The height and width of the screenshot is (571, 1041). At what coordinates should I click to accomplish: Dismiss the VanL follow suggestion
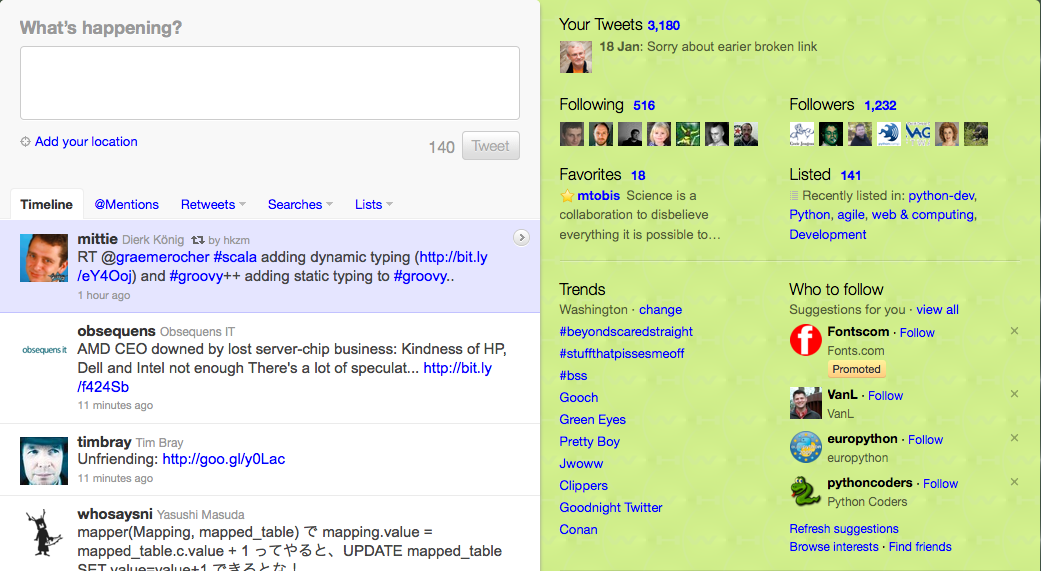point(1014,394)
